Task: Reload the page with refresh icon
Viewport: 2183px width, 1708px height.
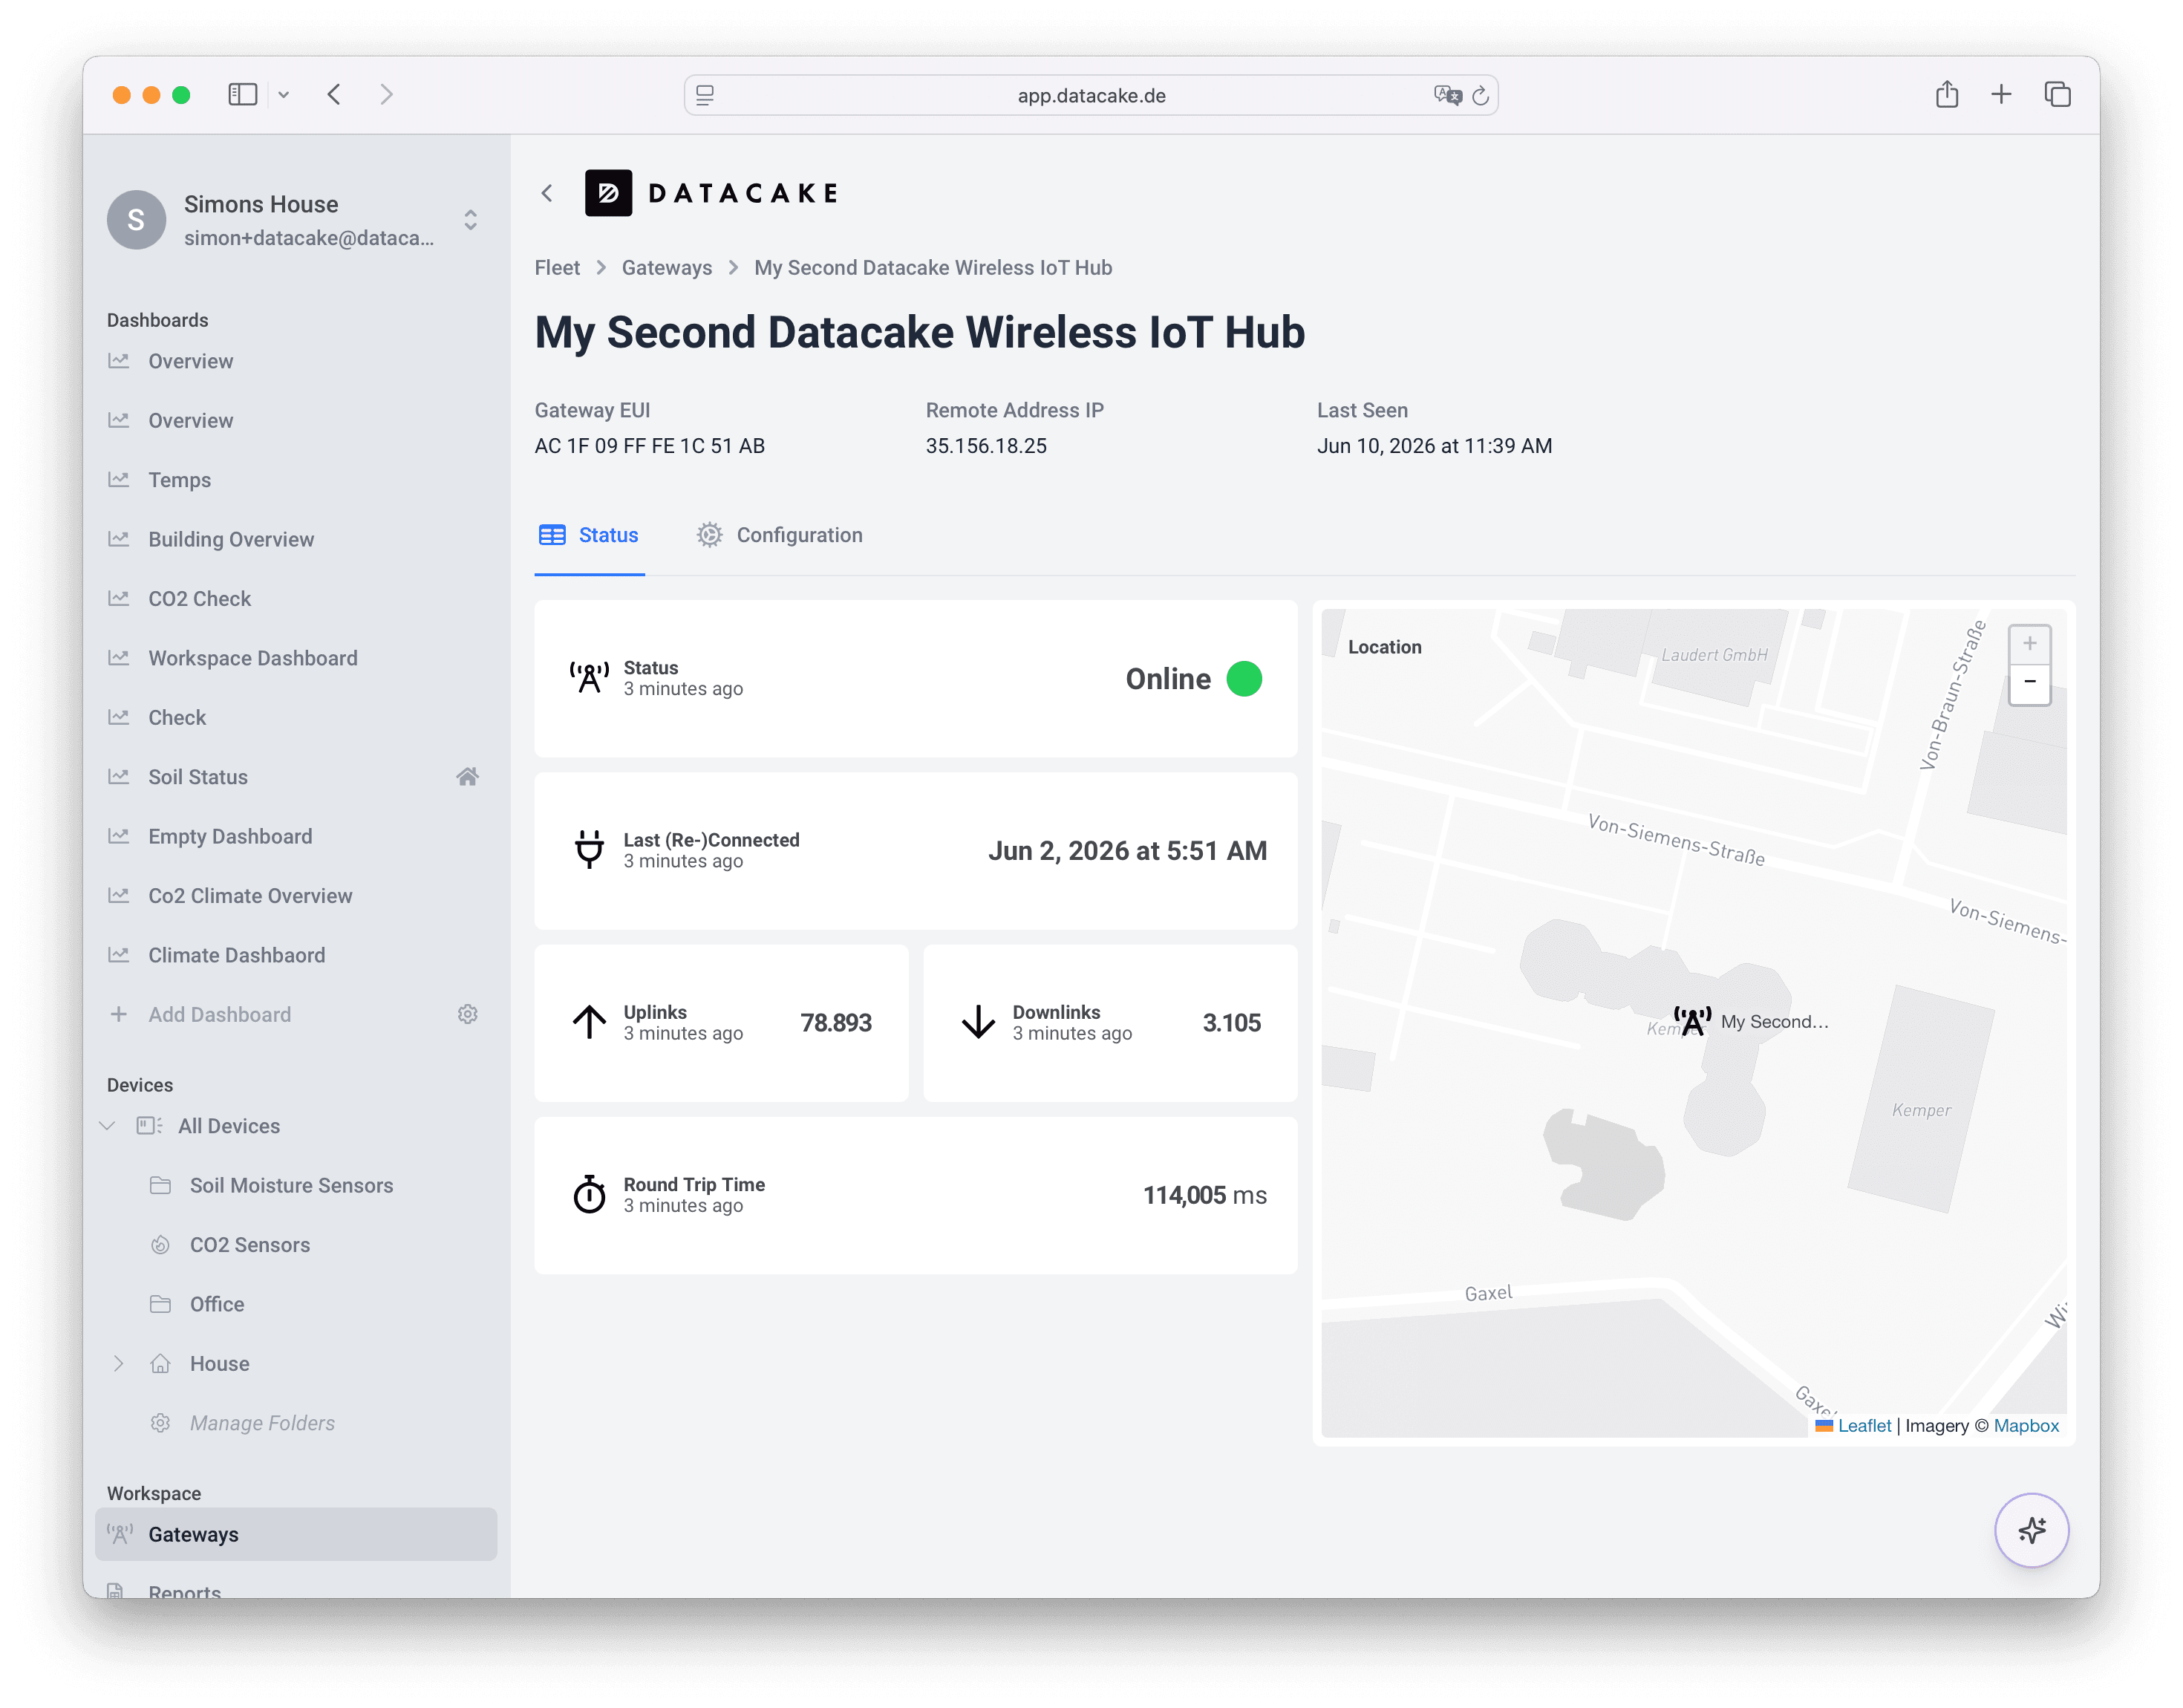Action: click(x=1481, y=96)
